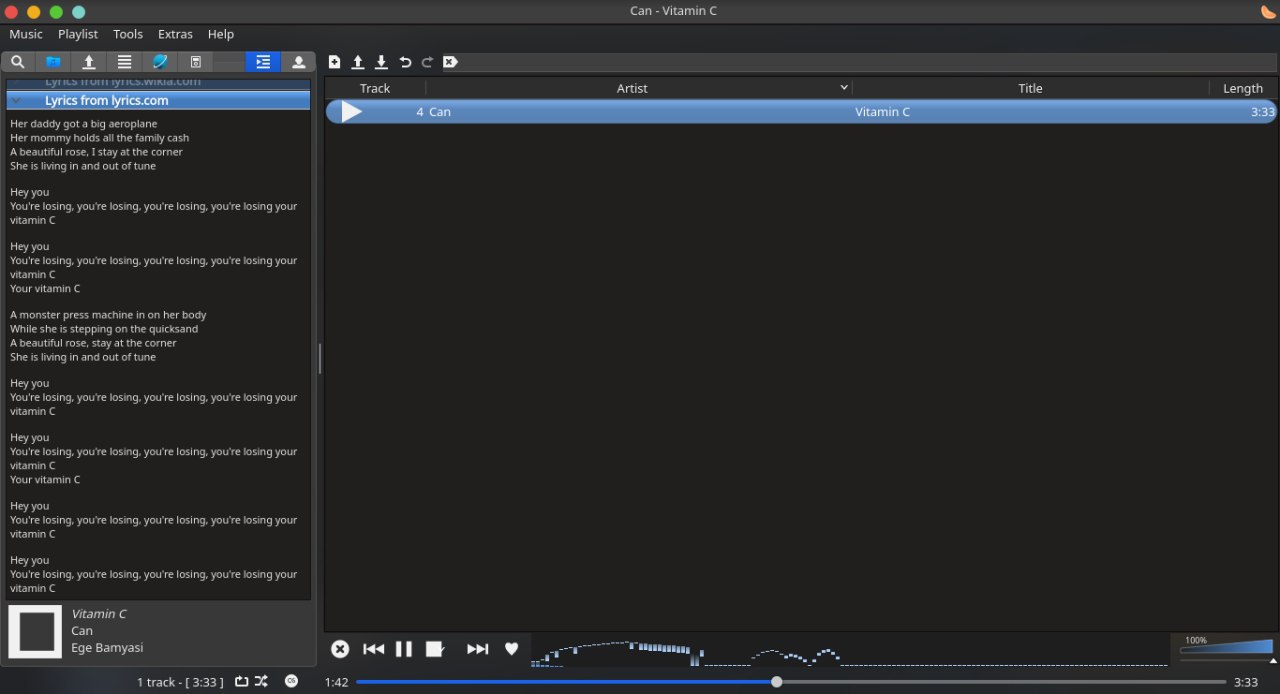
Task: Sort playlist by Length column
Action: click(x=1243, y=88)
